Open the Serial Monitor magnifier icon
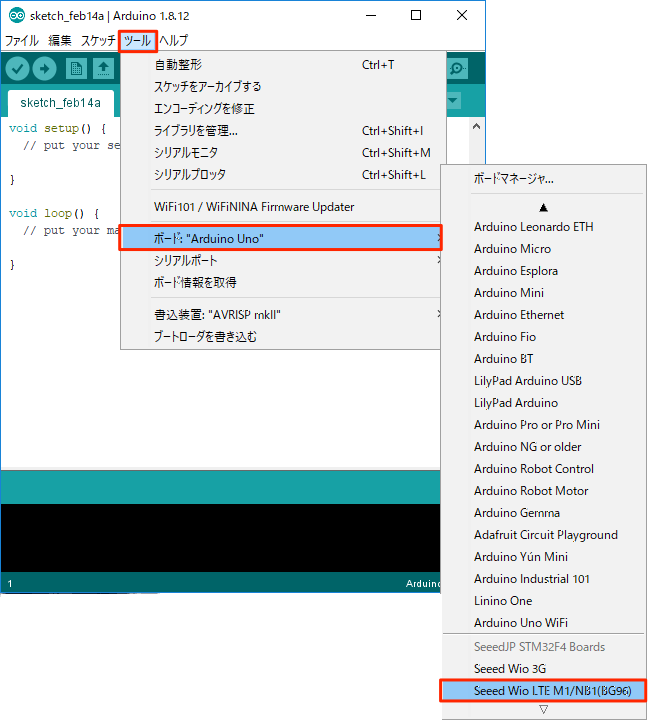648x720 pixels. pos(457,69)
